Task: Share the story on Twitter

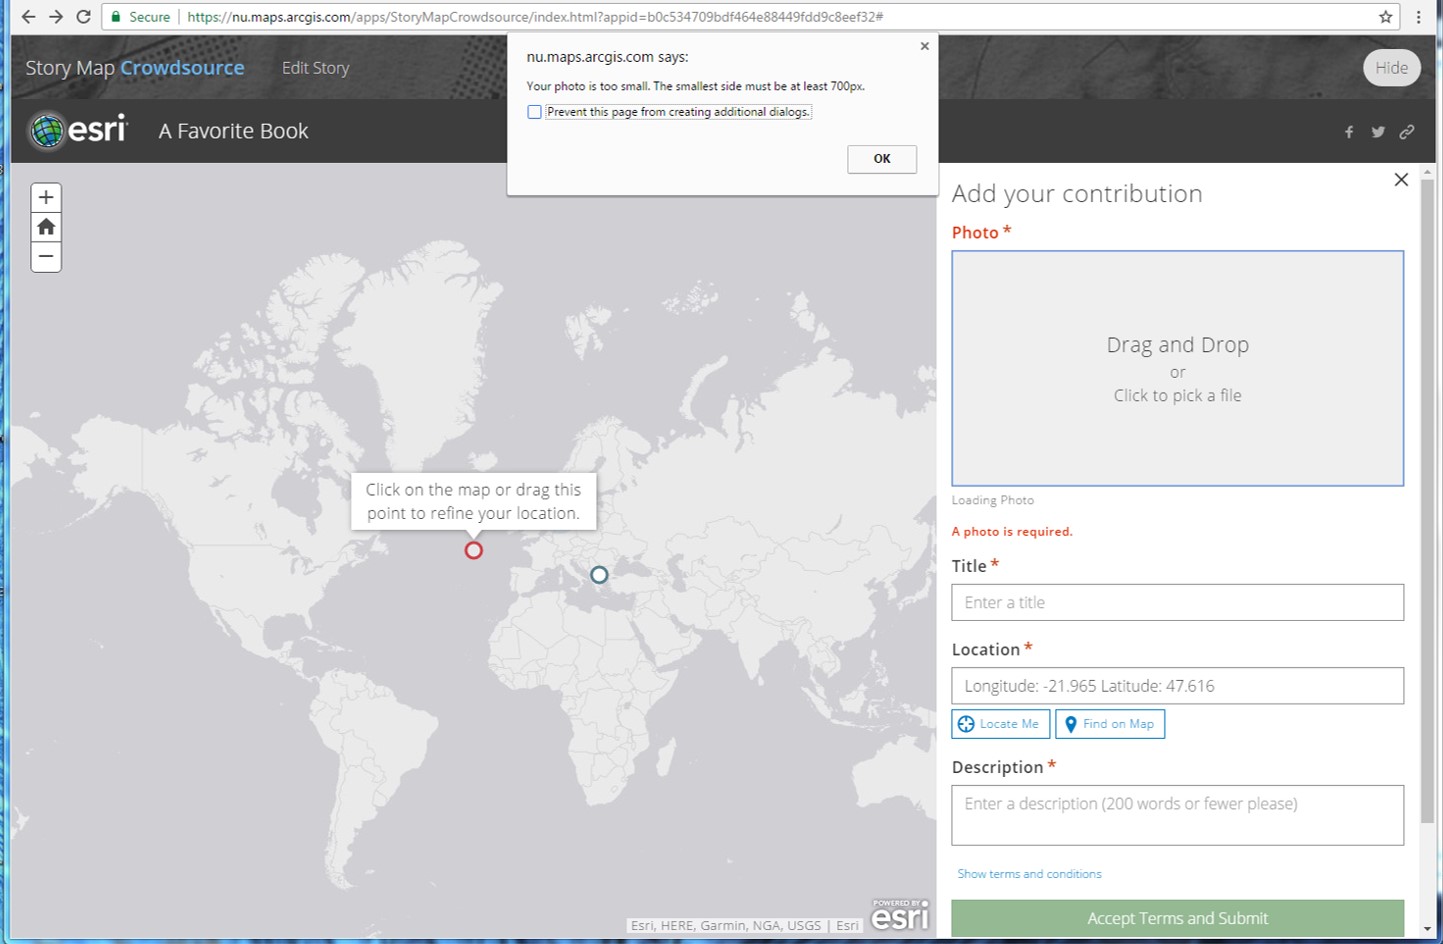Action: click(x=1378, y=132)
